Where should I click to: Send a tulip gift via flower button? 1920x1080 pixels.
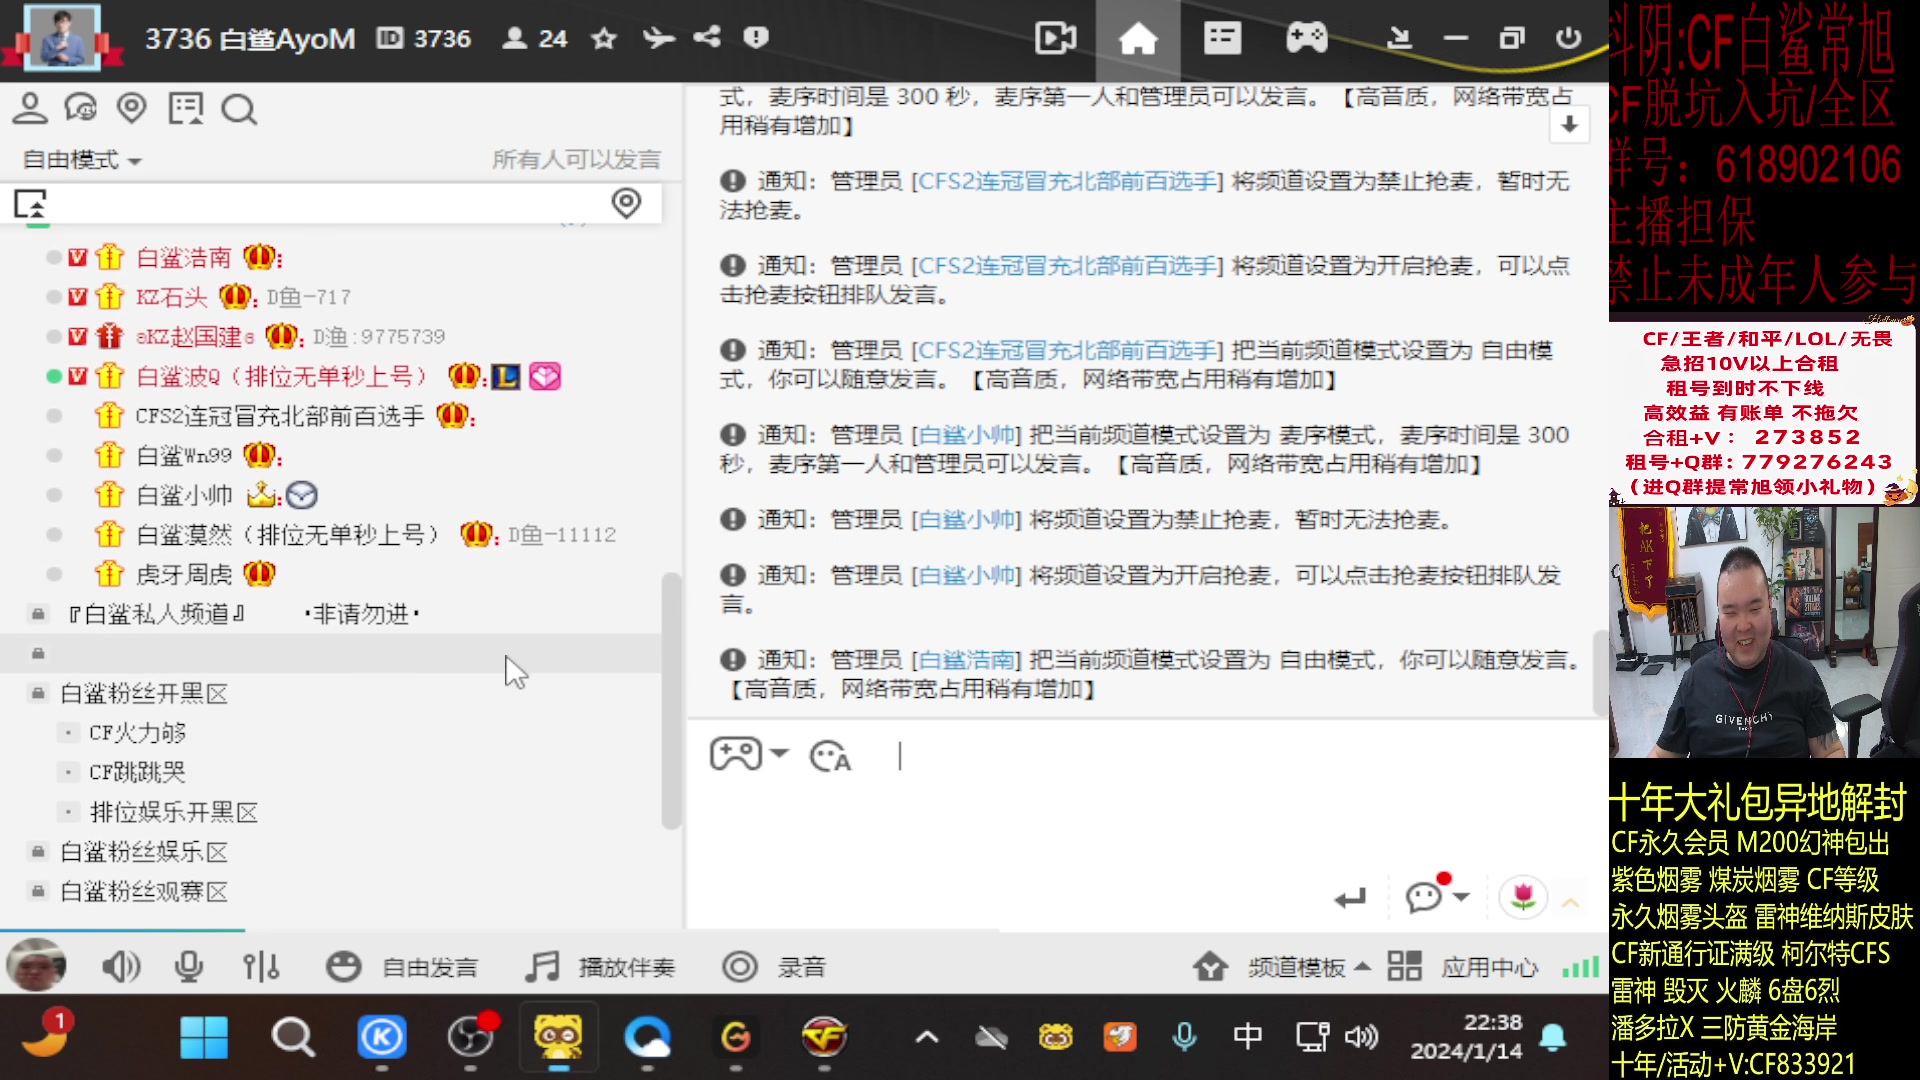pos(1522,897)
